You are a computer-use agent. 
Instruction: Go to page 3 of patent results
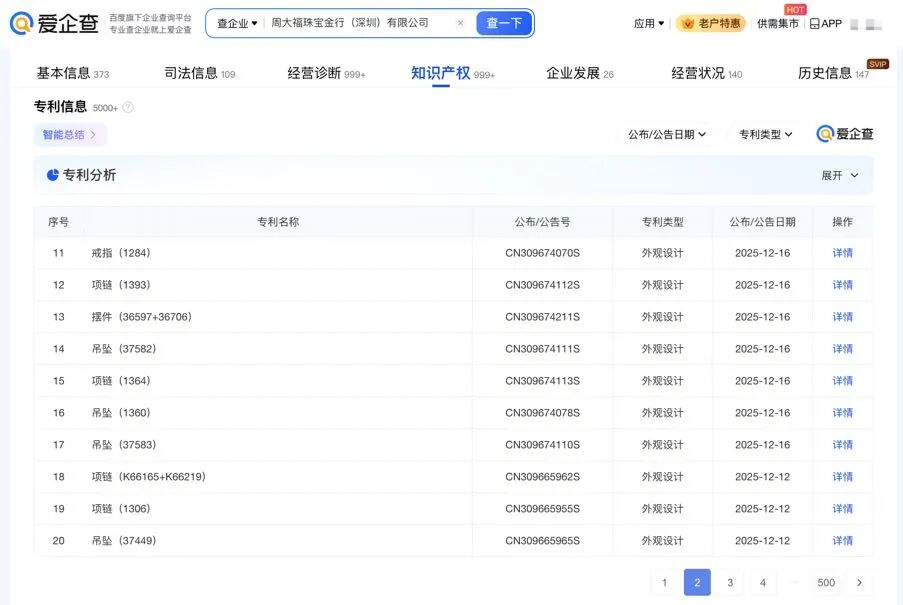(x=729, y=582)
